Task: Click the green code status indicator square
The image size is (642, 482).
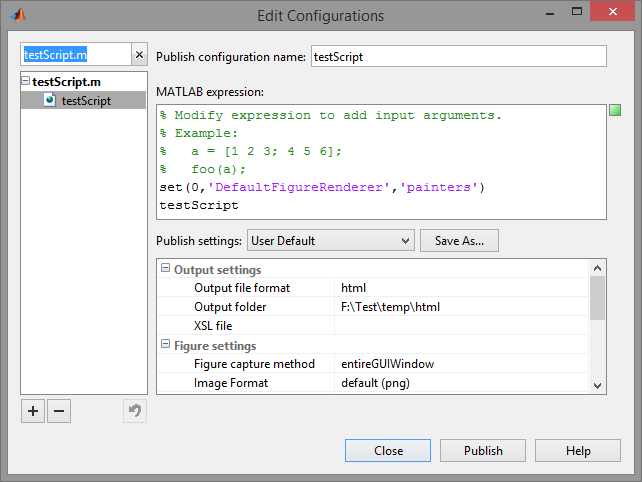Action: tap(615, 110)
